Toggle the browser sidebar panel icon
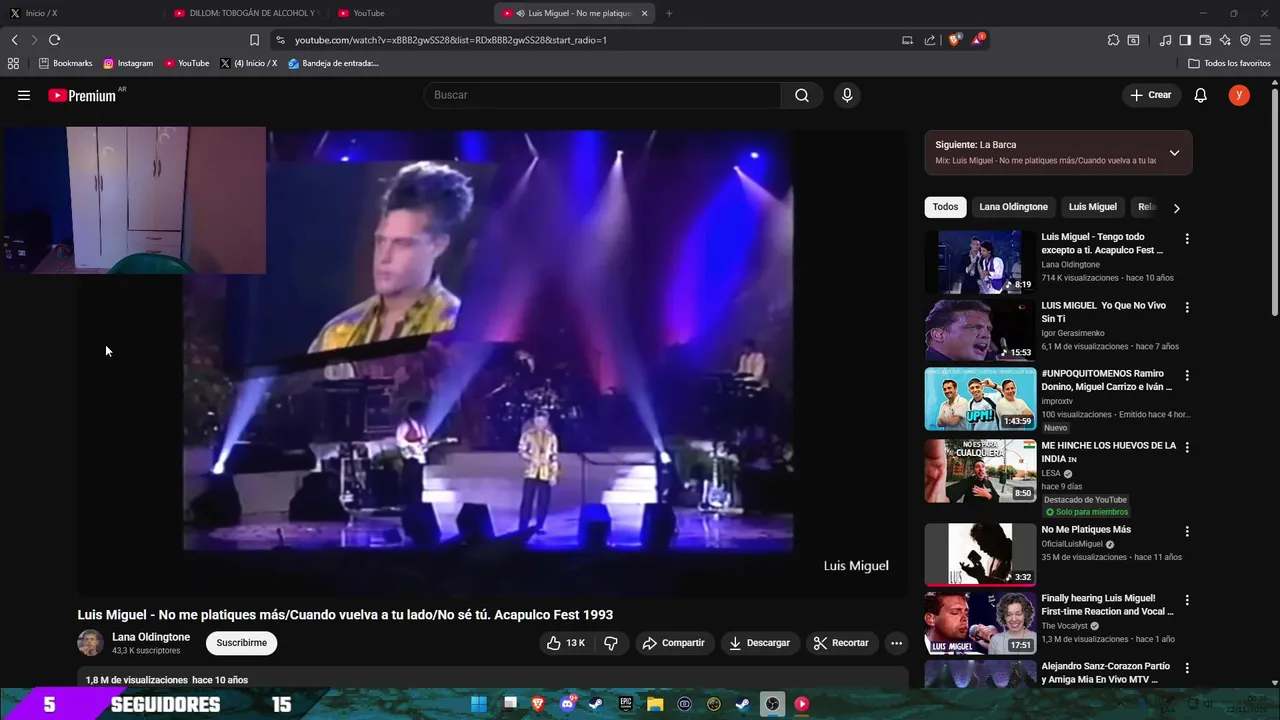The image size is (1280, 720). point(1185,40)
